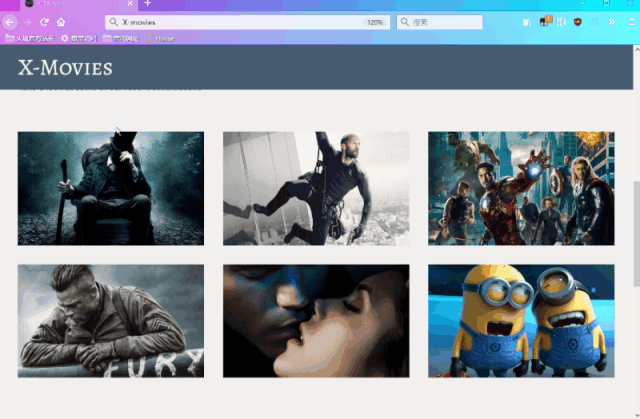640x419 pixels.
Task: Open the gear bookmark in bookmarks bar
Action: 78,38
